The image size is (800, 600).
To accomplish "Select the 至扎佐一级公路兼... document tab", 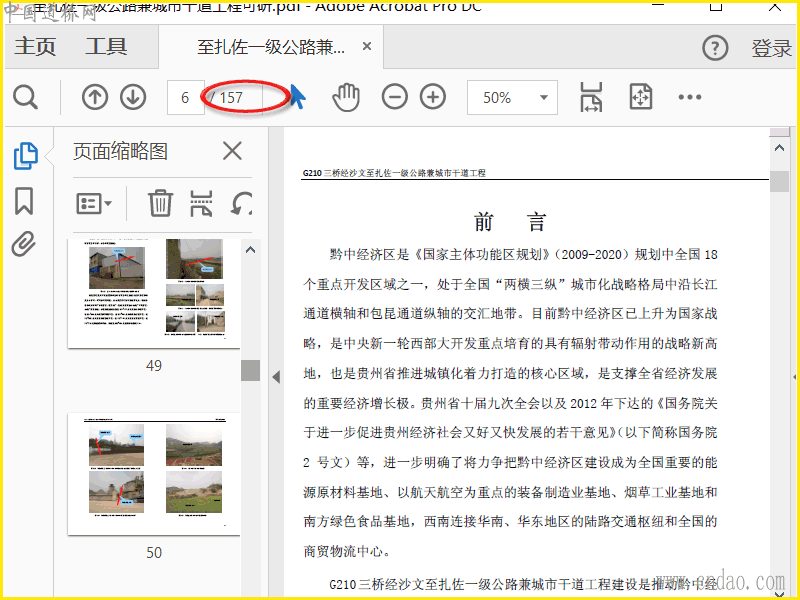I will (x=271, y=47).
